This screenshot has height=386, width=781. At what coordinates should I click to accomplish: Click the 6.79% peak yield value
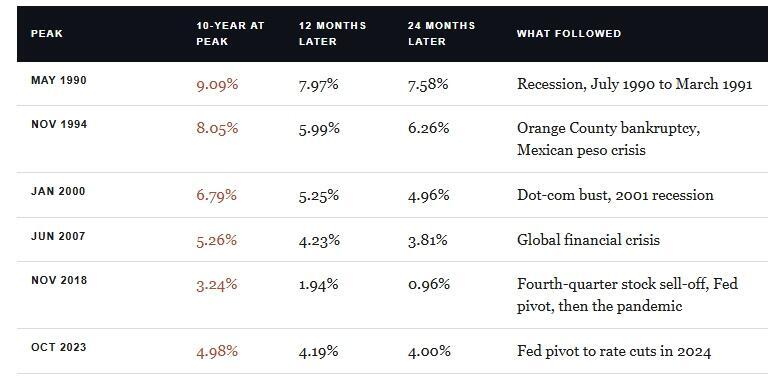click(216, 195)
